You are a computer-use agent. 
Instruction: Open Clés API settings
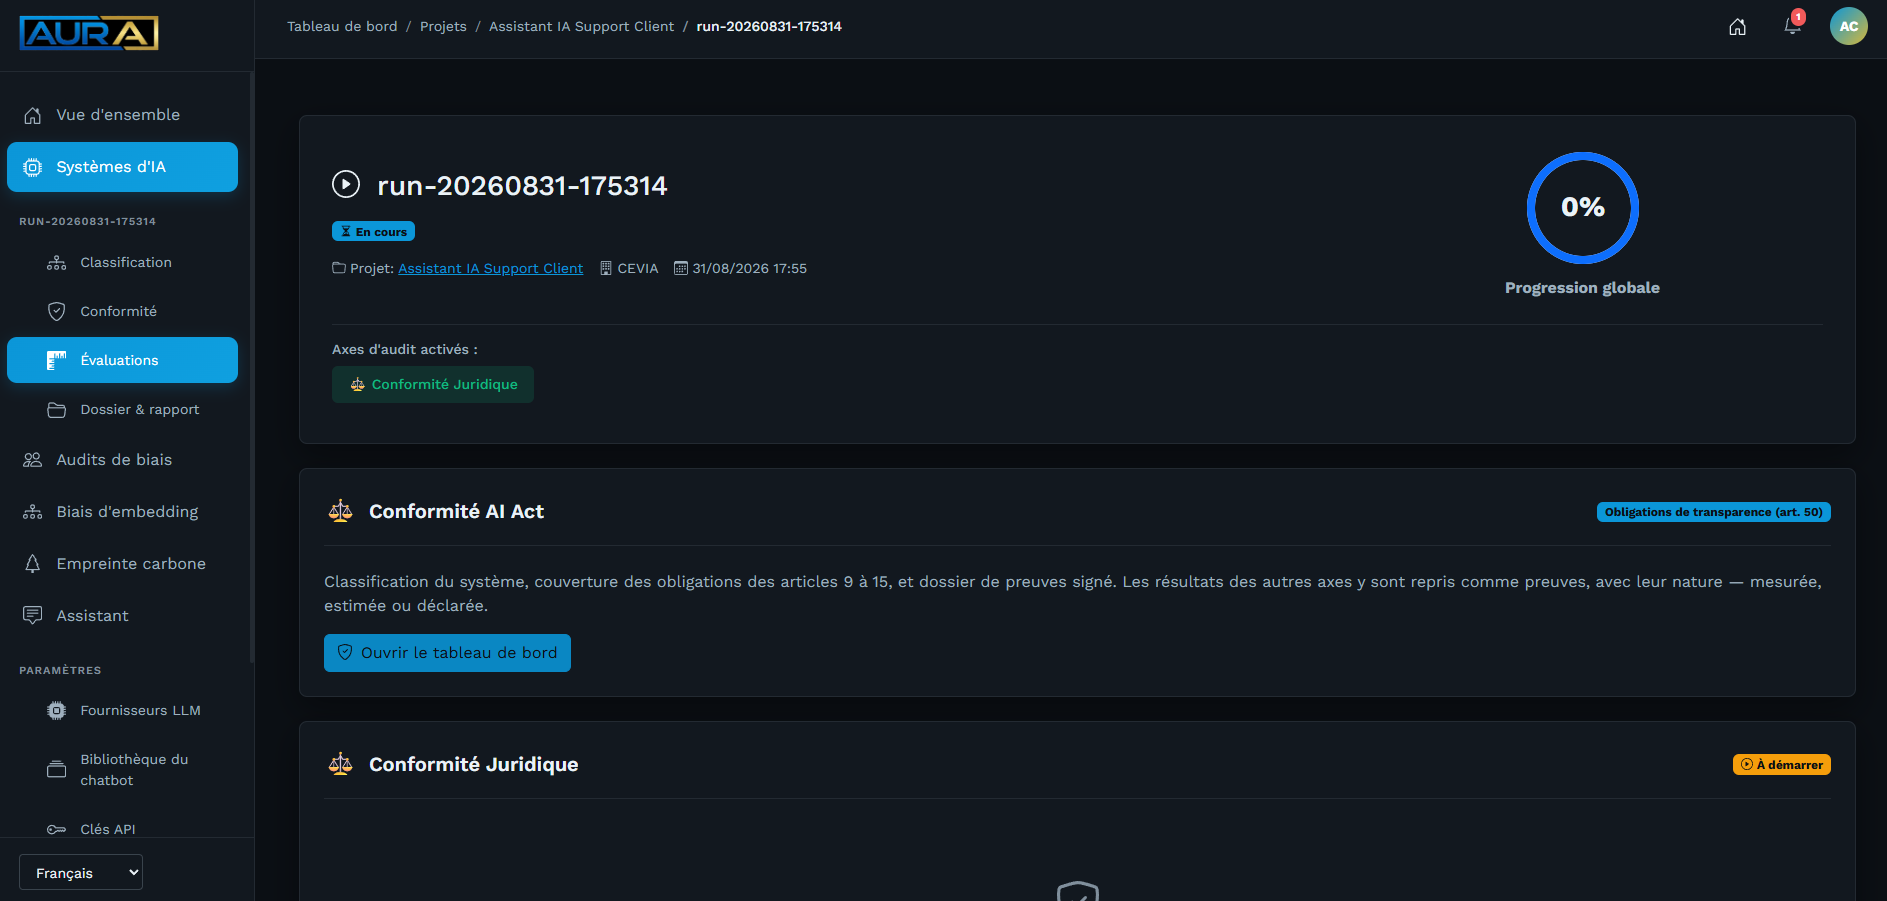pos(122,829)
